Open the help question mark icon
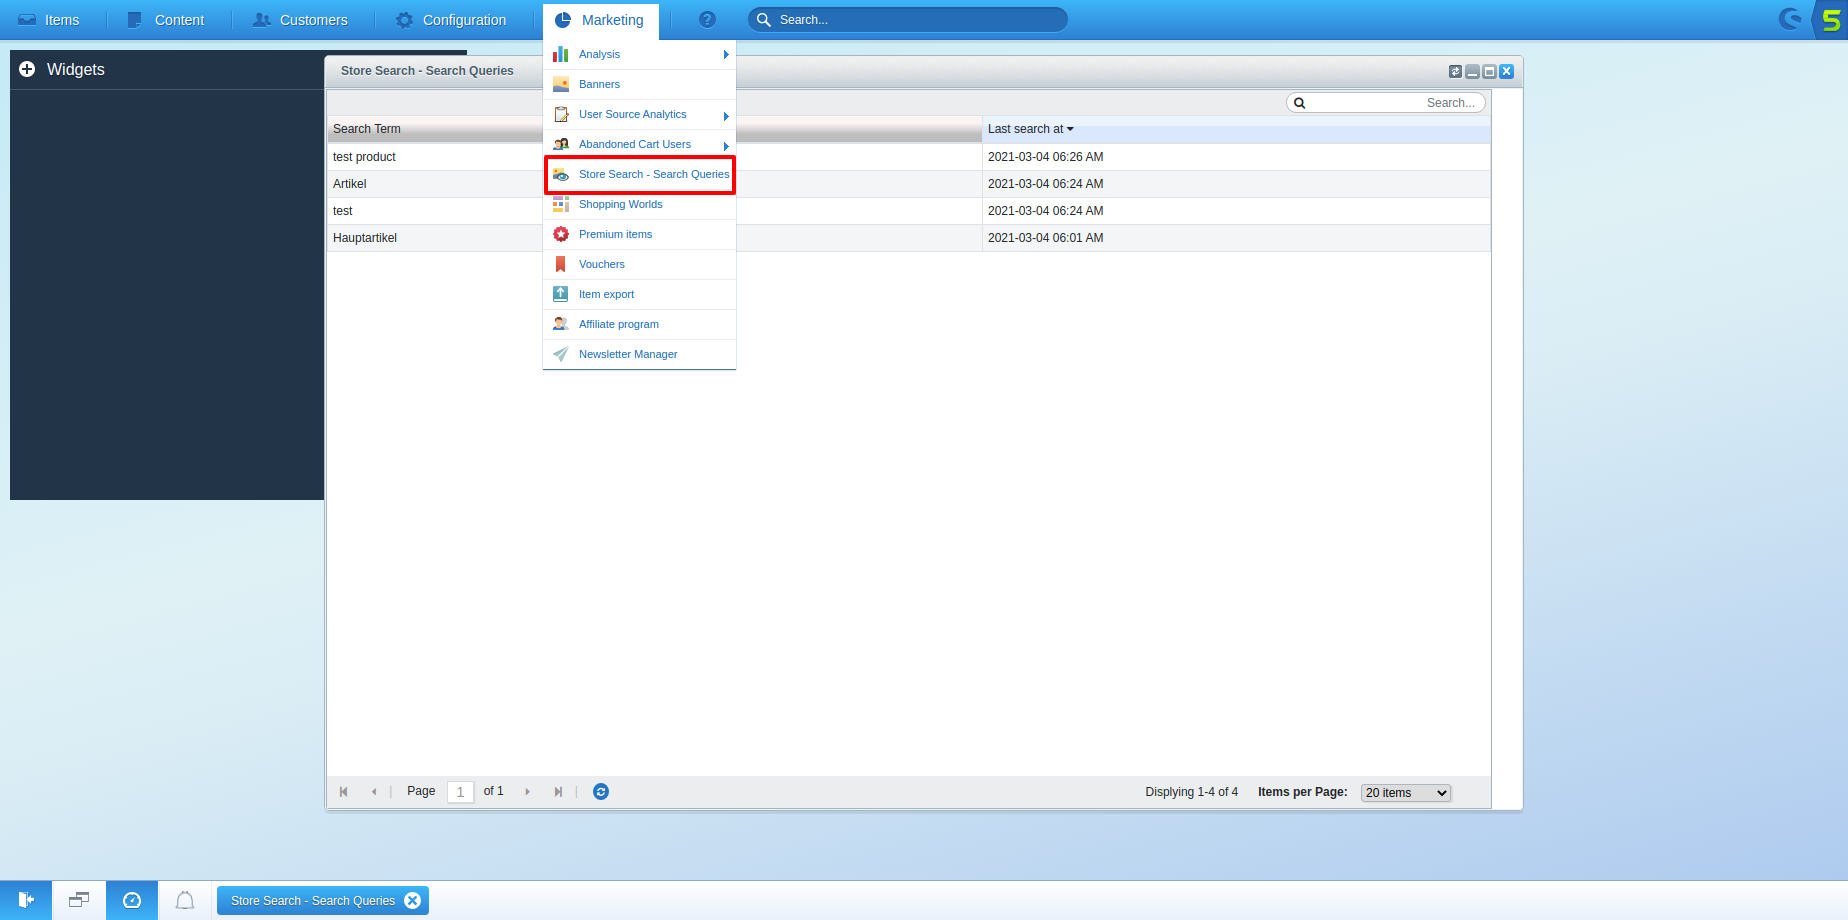 (707, 20)
